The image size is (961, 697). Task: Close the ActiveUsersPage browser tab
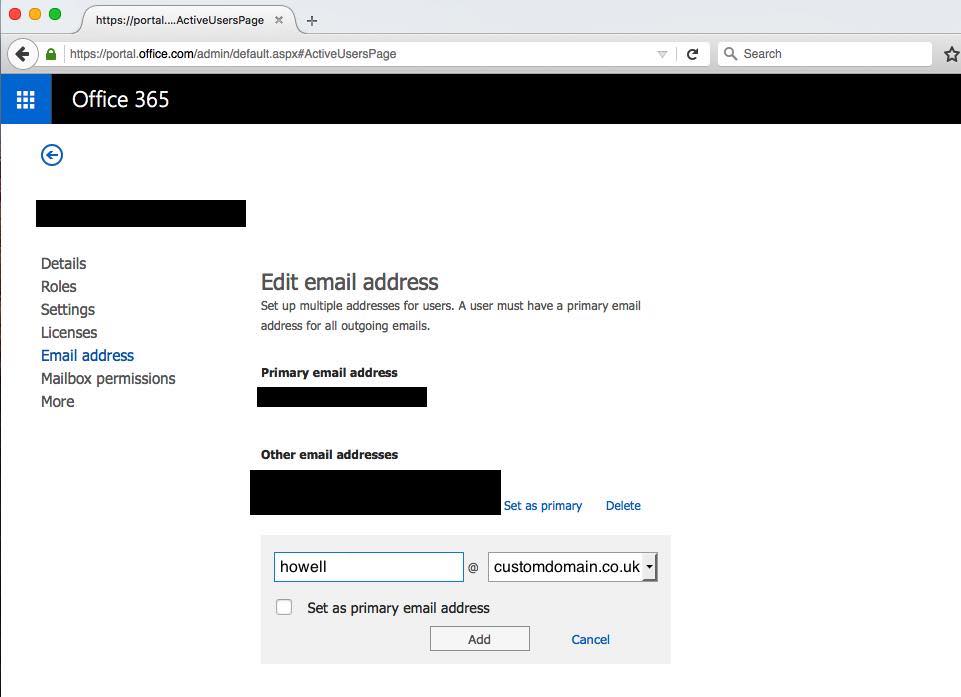279,20
